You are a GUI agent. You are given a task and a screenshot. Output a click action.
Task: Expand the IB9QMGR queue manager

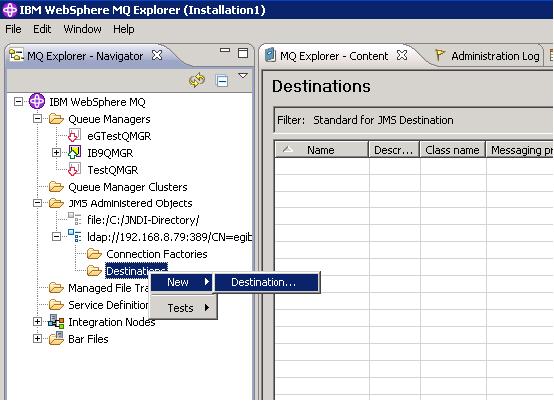[x=56, y=153]
